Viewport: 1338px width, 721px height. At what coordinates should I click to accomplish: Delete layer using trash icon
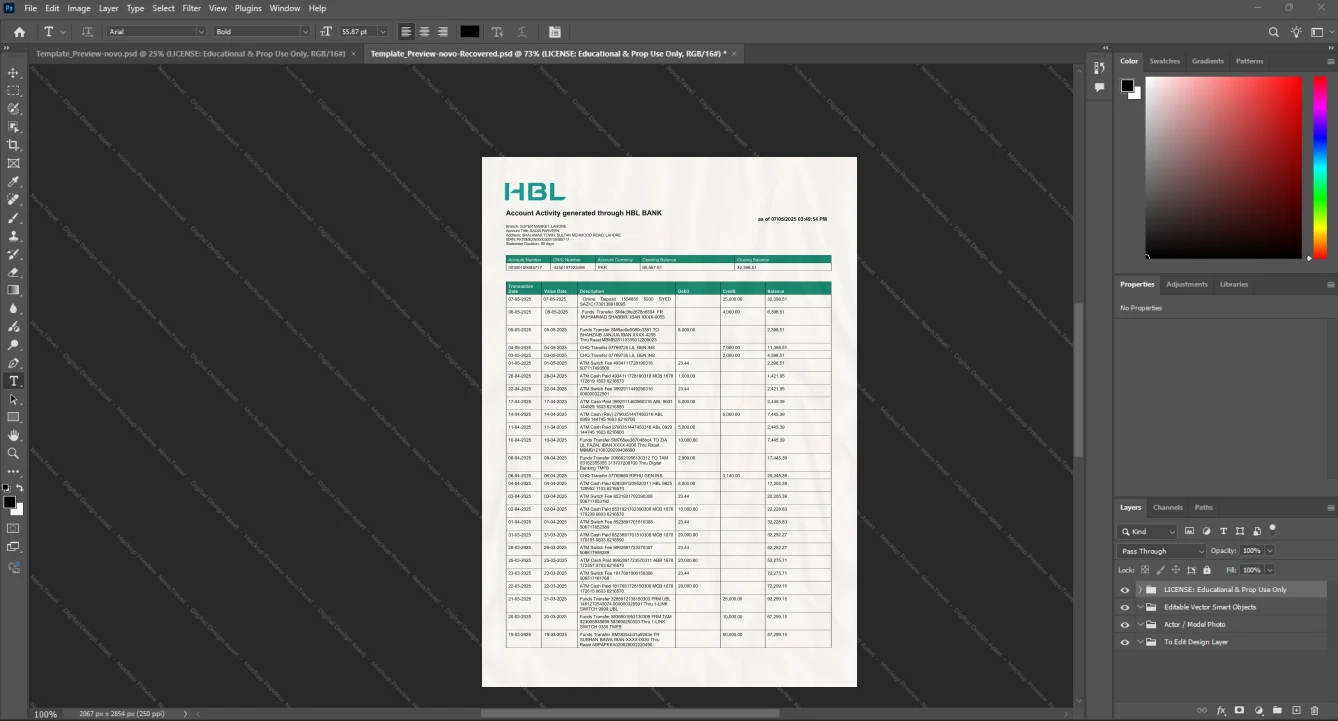tap(1315, 710)
